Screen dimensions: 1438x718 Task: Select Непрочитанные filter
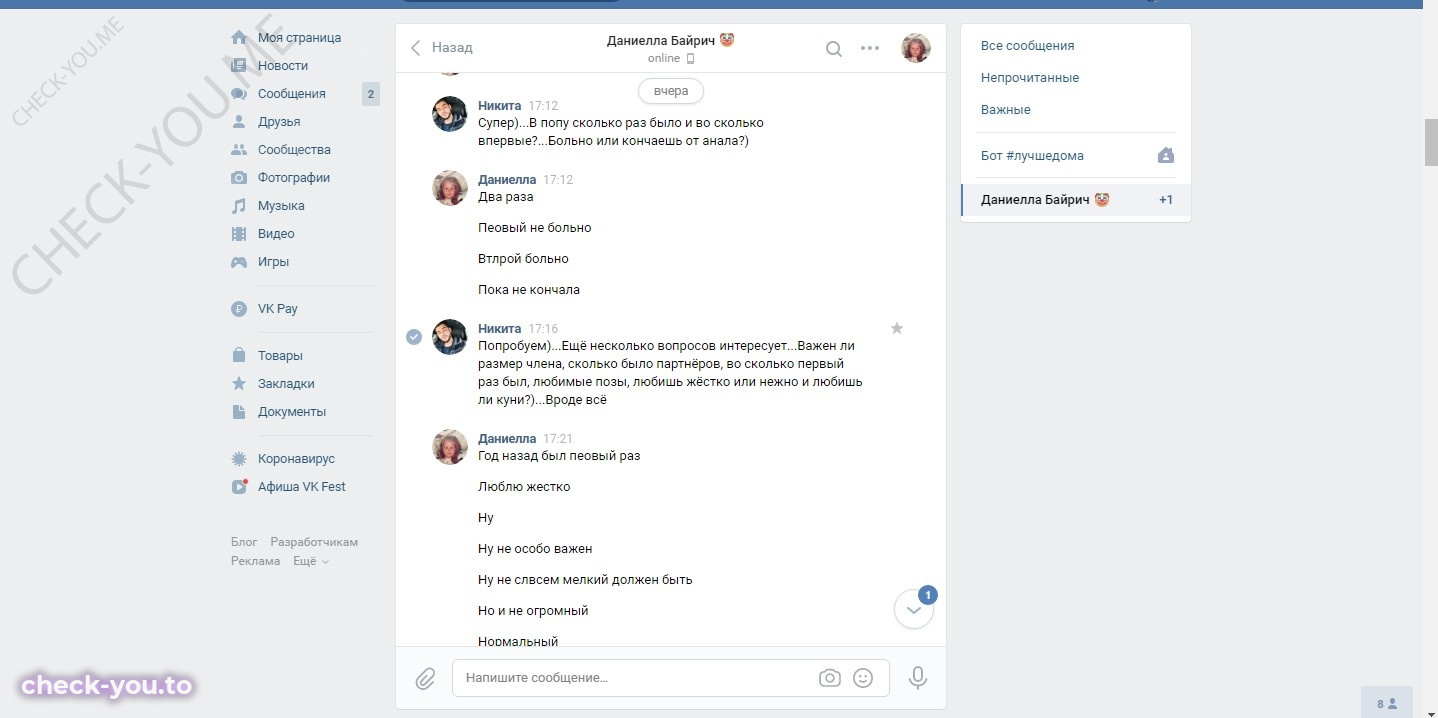(1030, 78)
